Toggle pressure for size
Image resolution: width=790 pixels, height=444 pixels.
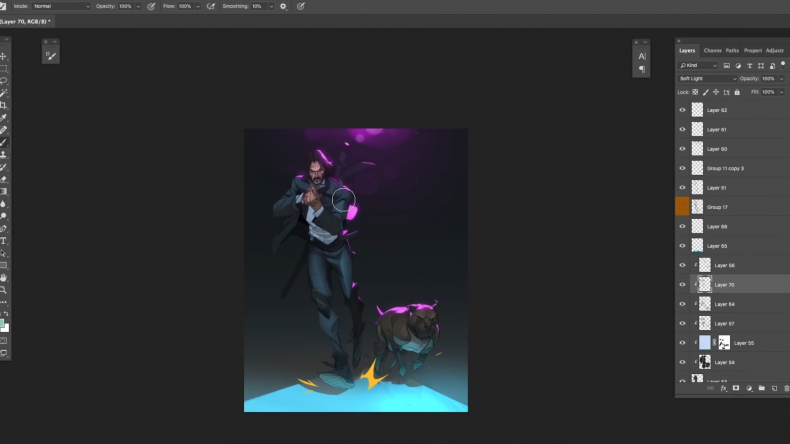coord(301,7)
